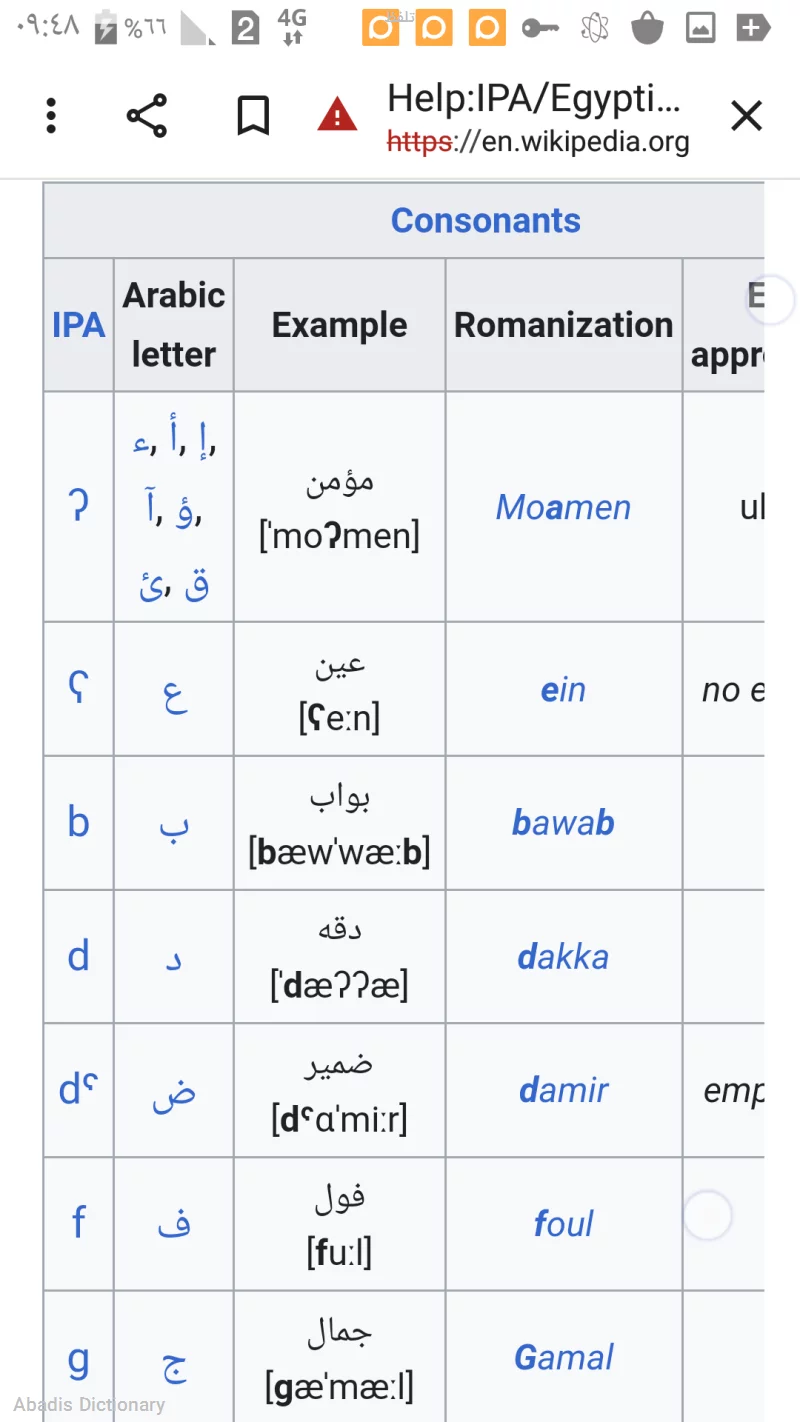Open the tag-with-plus notification icon
The height and width of the screenshot is (1422, 800).
click(x=753, y=27)
